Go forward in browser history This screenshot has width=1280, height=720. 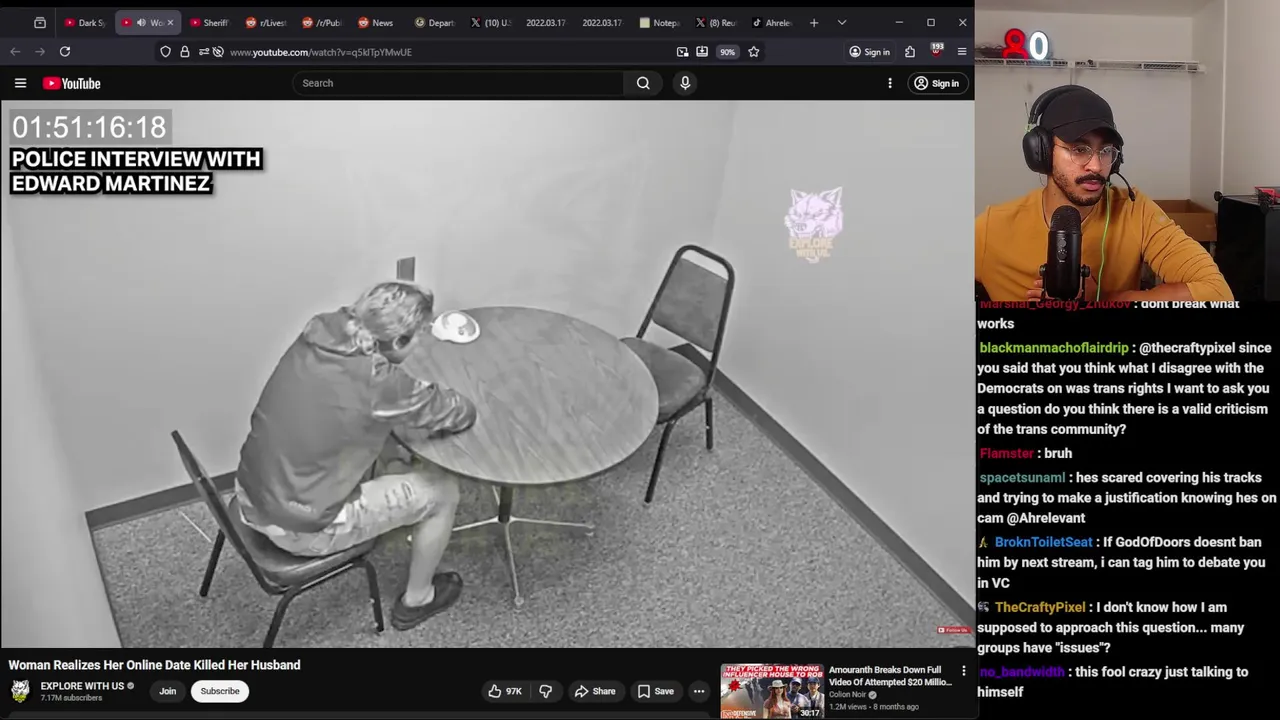(x=39, y=52)
